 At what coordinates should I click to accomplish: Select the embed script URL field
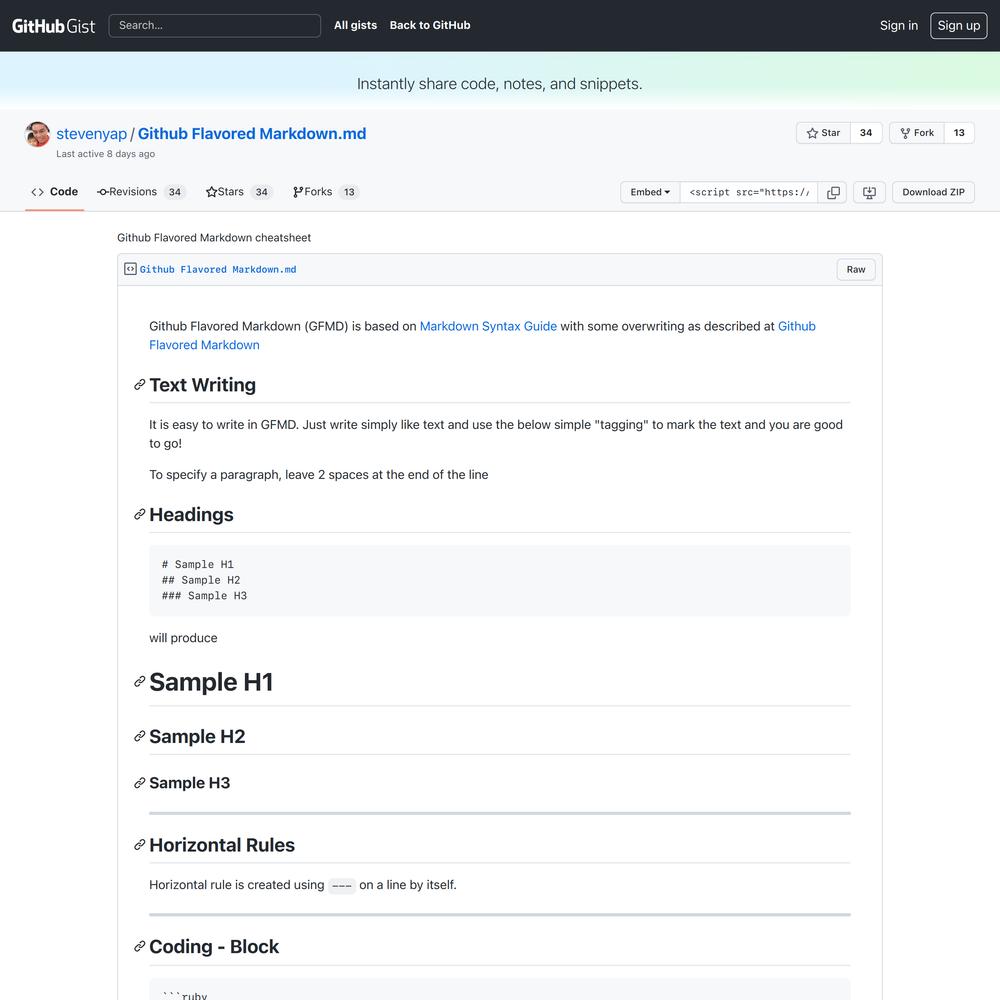click(x=749, y=192)
